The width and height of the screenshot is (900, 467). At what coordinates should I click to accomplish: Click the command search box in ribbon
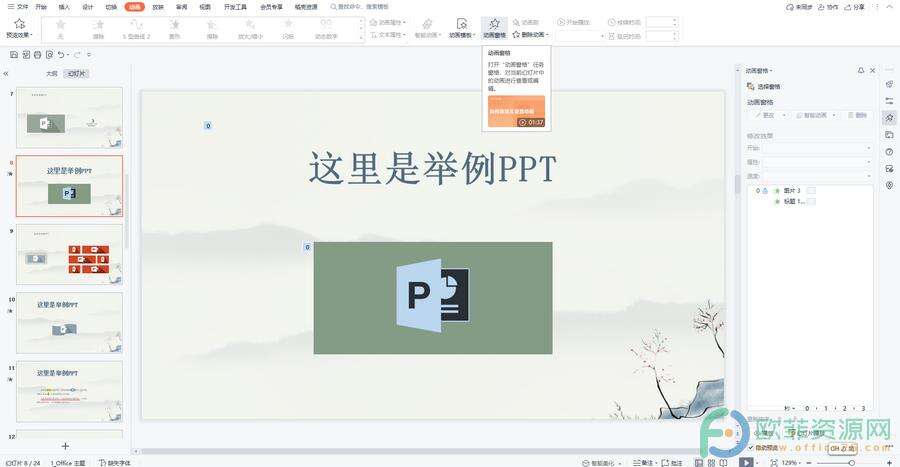(360, 7)
